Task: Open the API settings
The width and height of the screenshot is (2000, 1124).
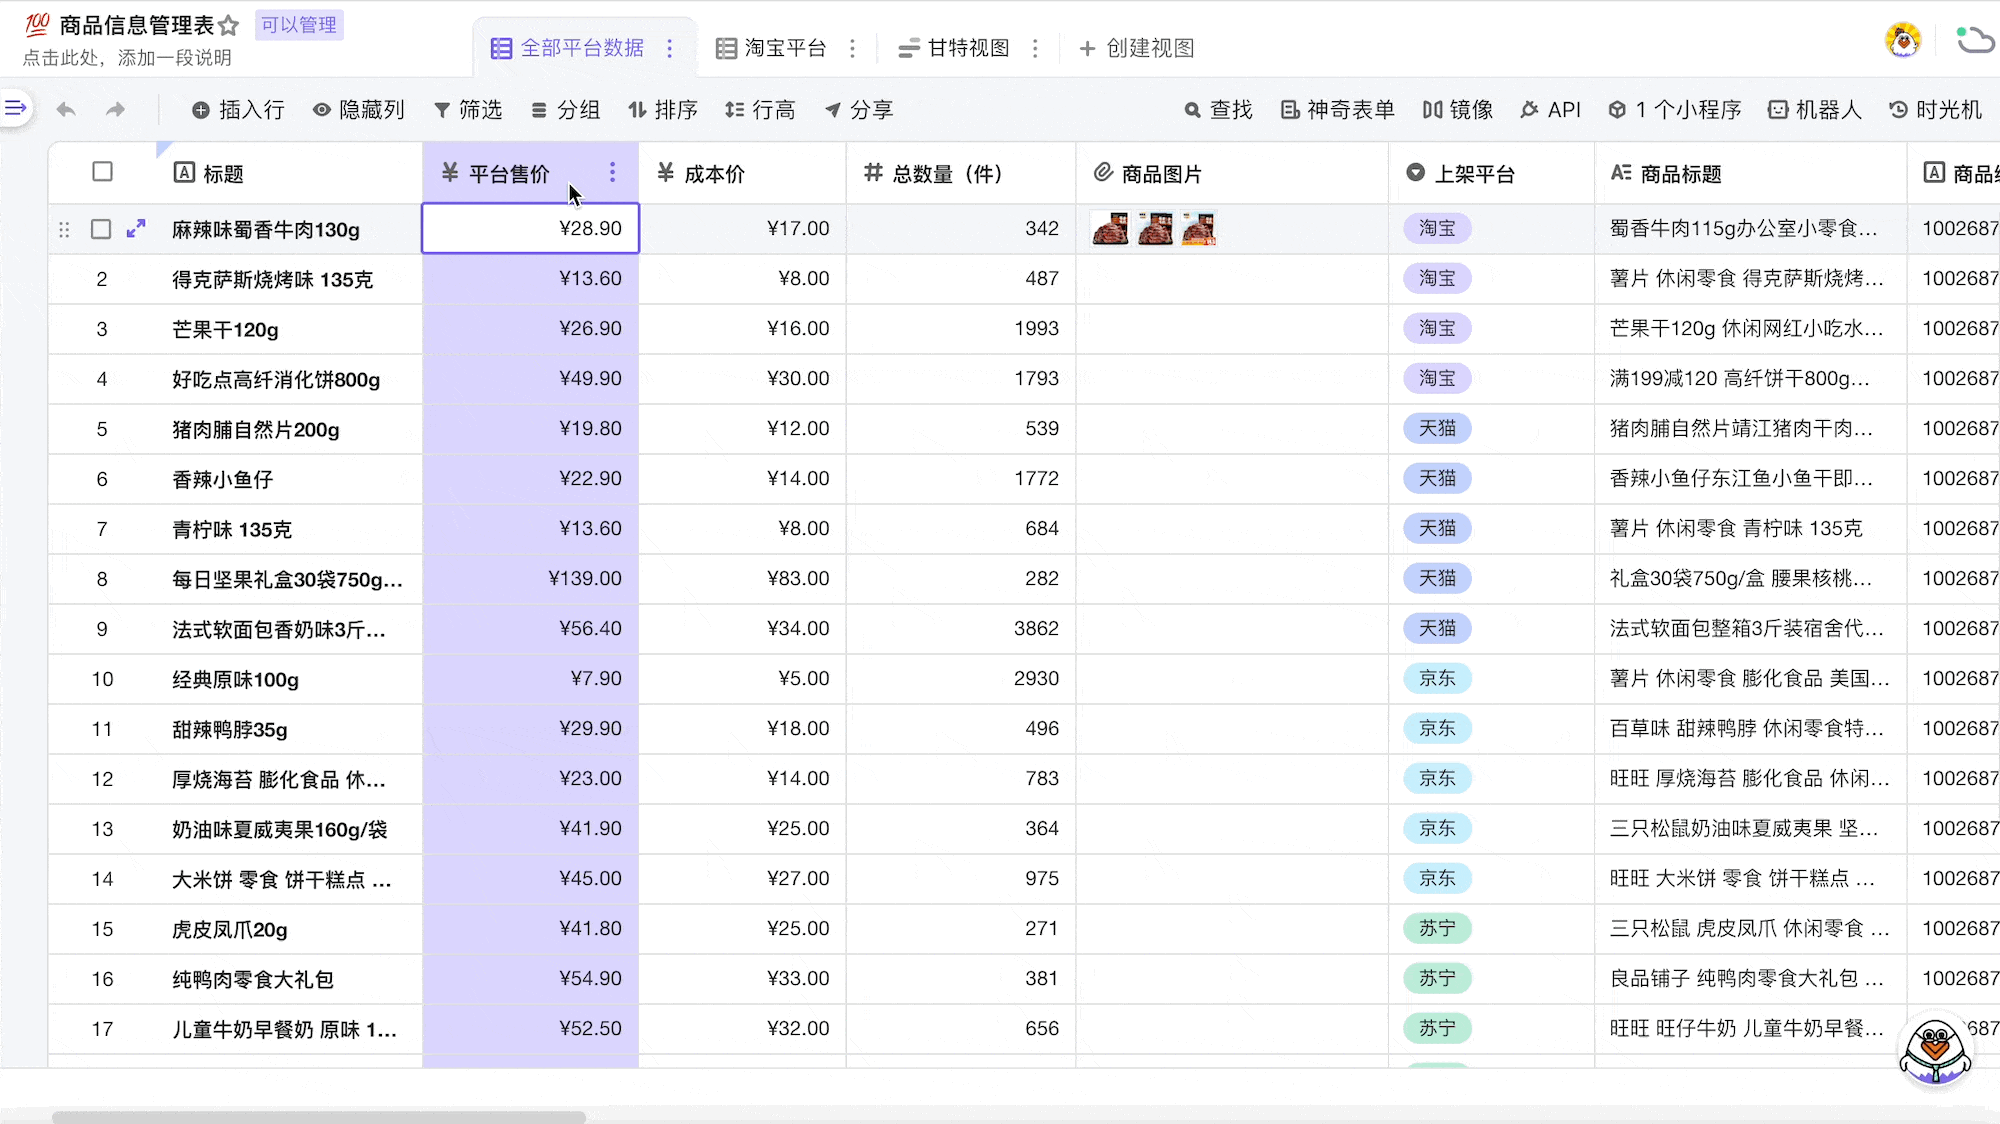Action: point(1550,110)
